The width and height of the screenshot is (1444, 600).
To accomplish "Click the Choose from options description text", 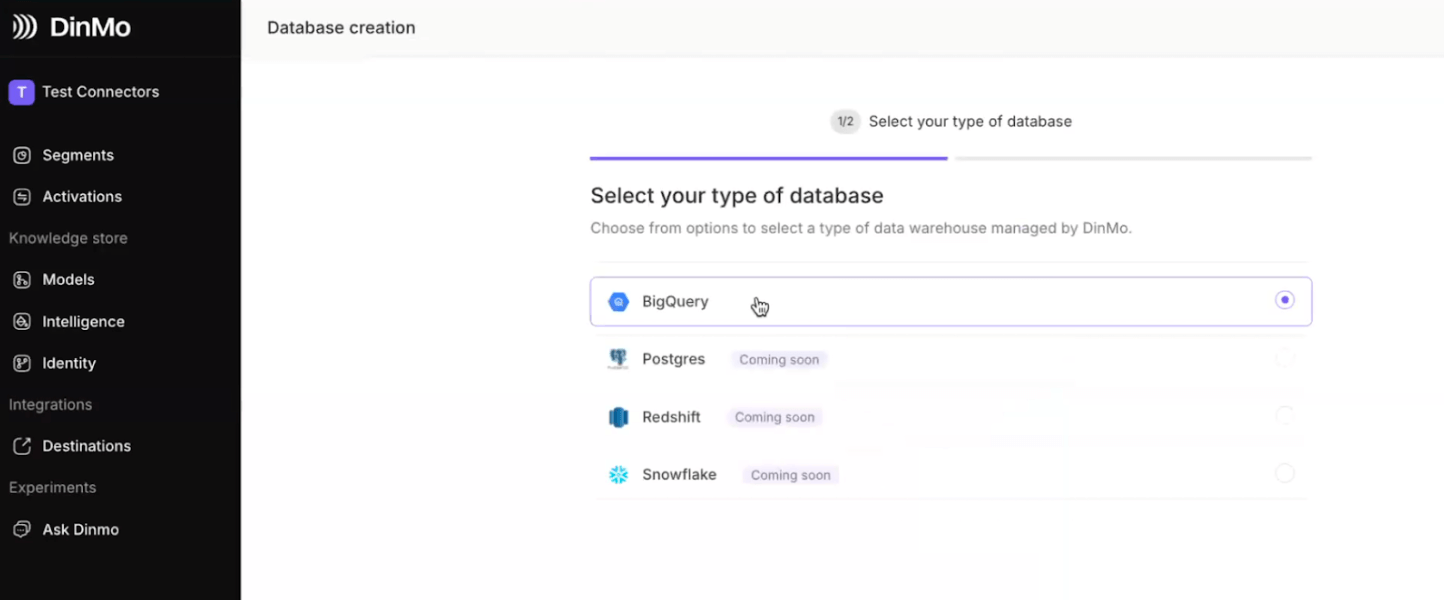I will (x=861, y=228).
